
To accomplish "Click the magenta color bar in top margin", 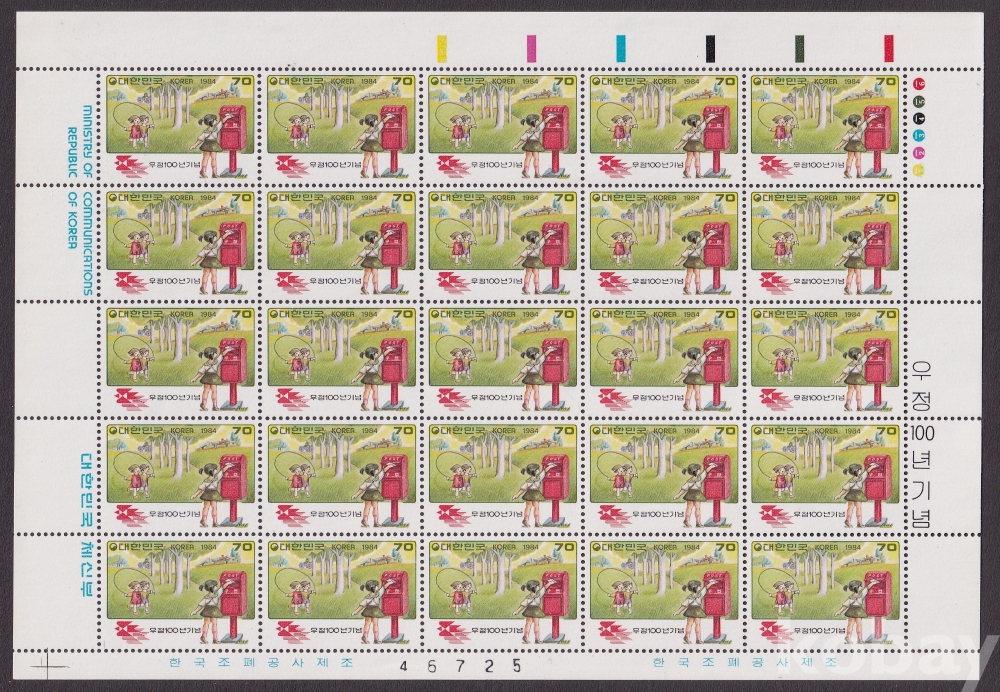I will tap(531, 47).
